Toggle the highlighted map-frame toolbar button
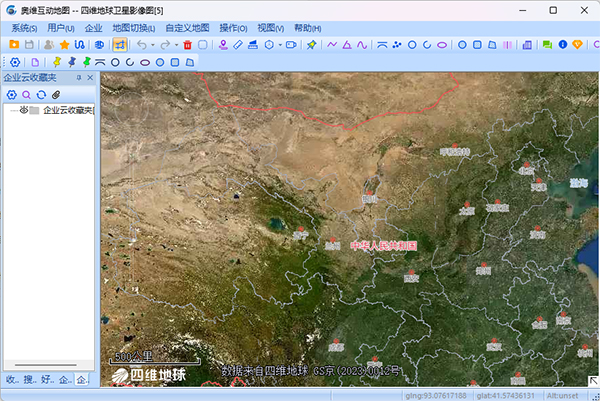Viewport: 600px width, 401px height. 119,45
